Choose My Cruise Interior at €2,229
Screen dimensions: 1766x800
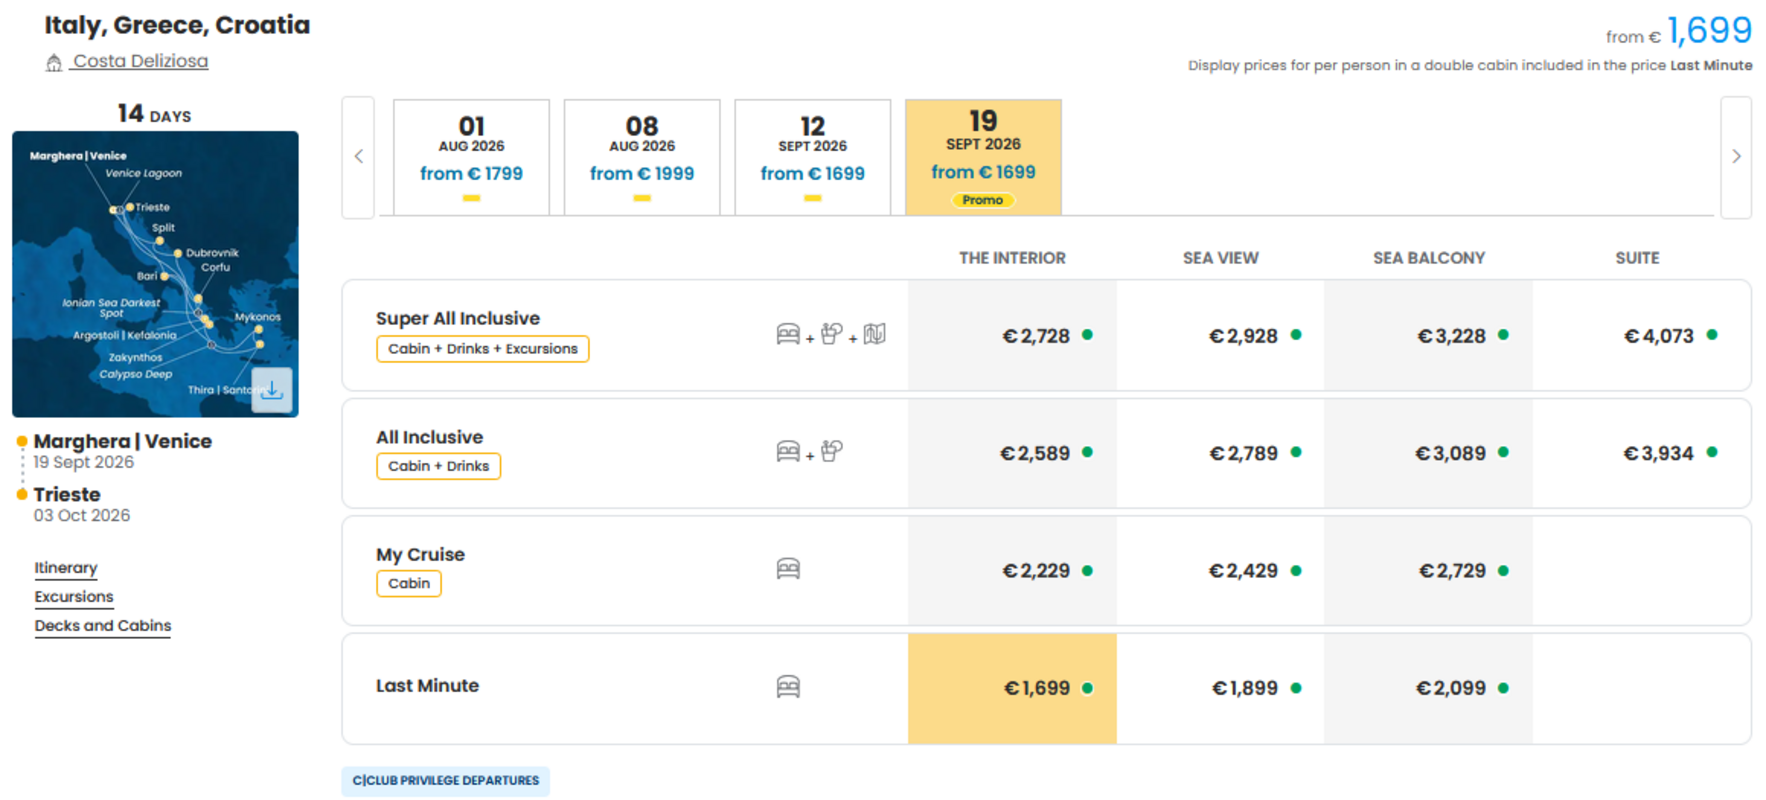pyautogui.click(x=1012, y=571)
